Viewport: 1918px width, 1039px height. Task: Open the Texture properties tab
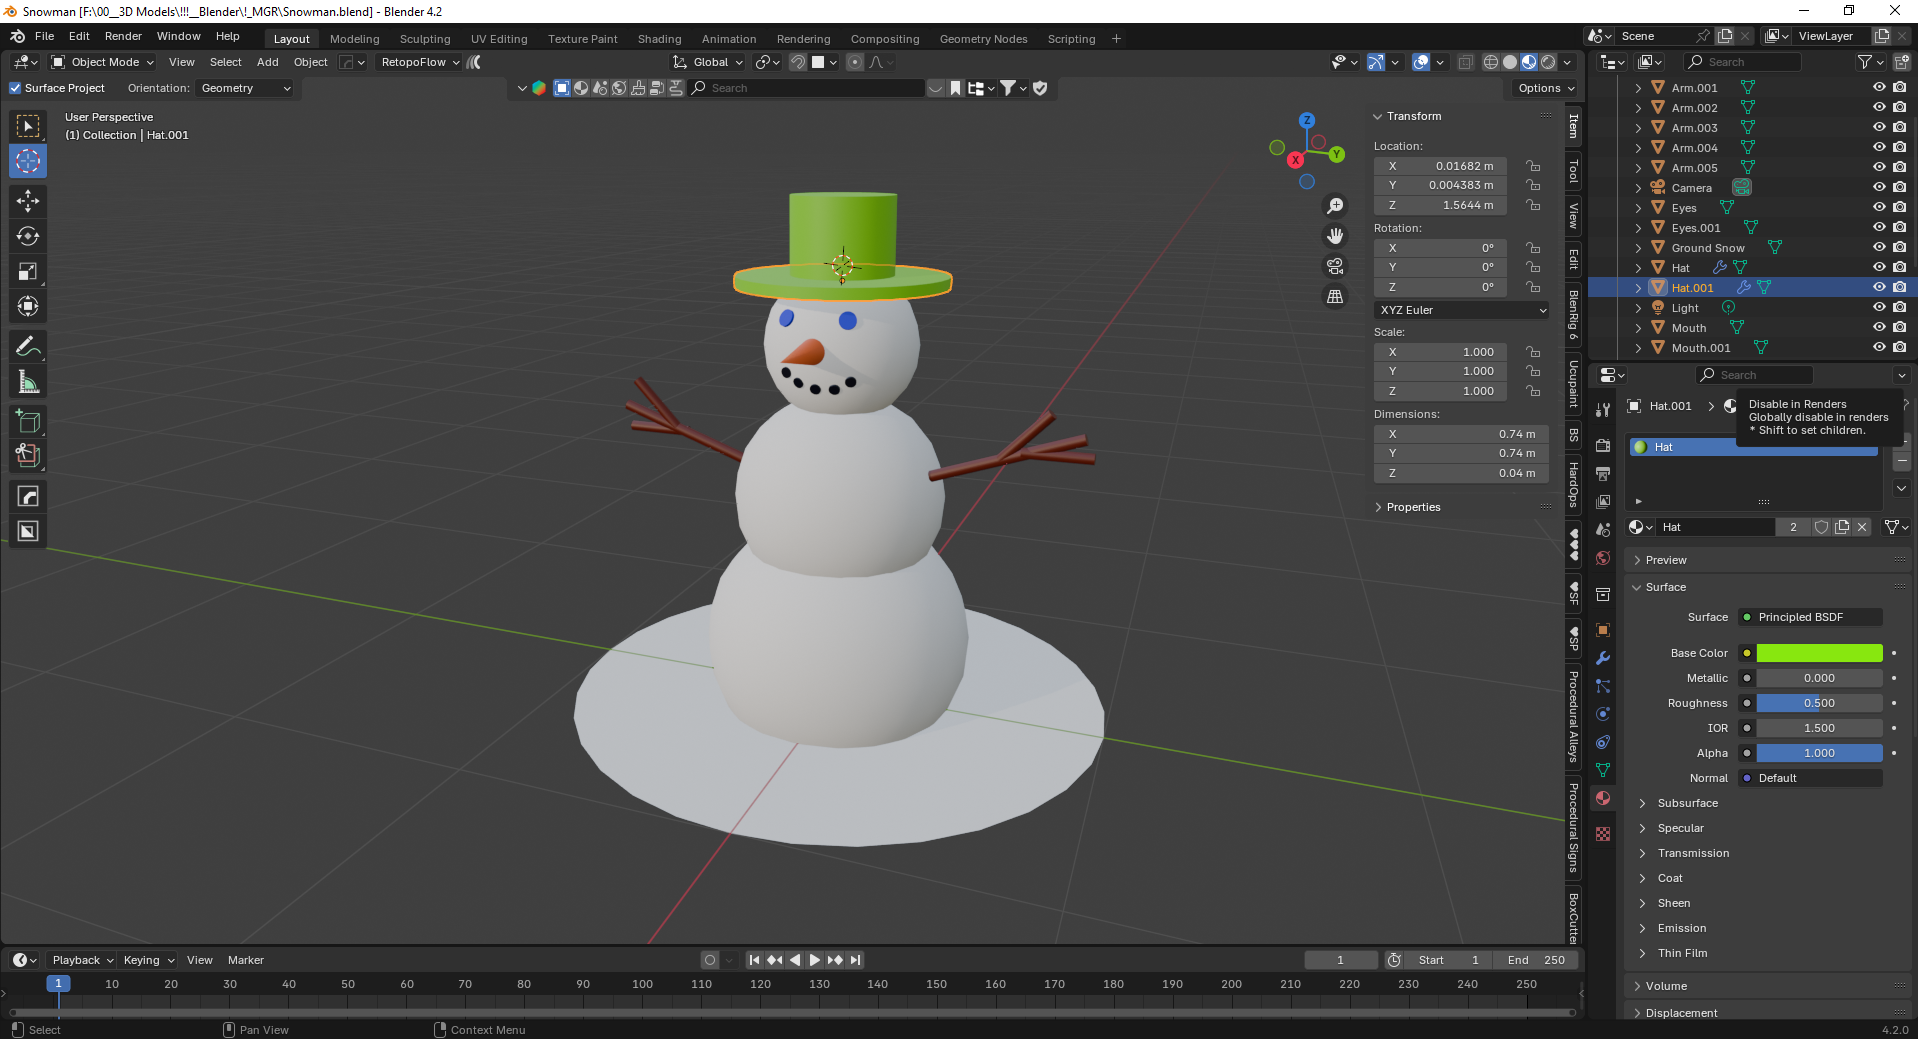[1603, 834]
